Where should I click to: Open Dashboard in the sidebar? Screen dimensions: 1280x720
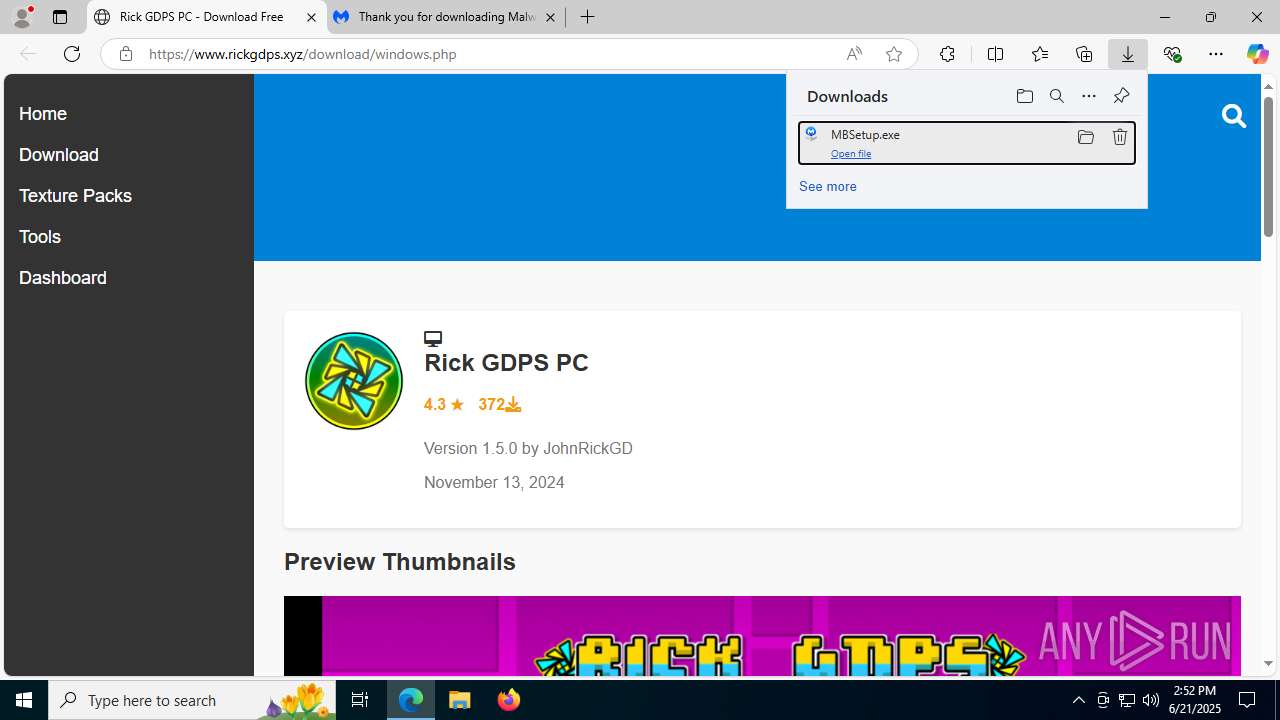tap(63, 278)
